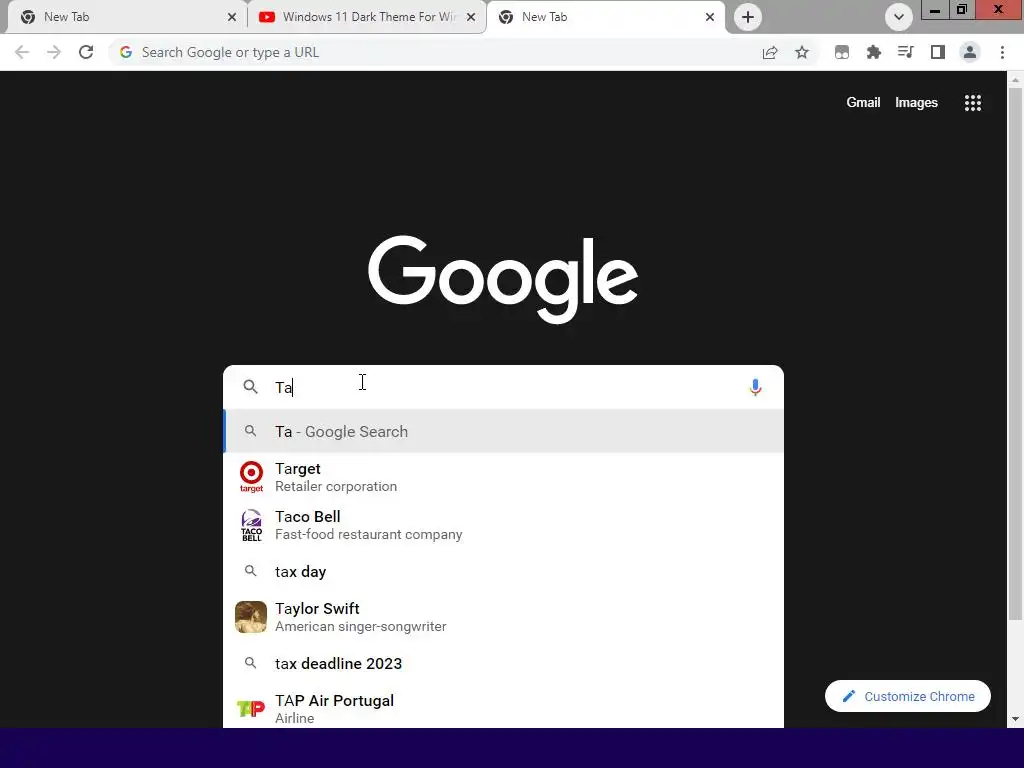Viewport: 1024px width, 768px height.
Task: Click the Google icon in address bar
Action: click(126, 52)
